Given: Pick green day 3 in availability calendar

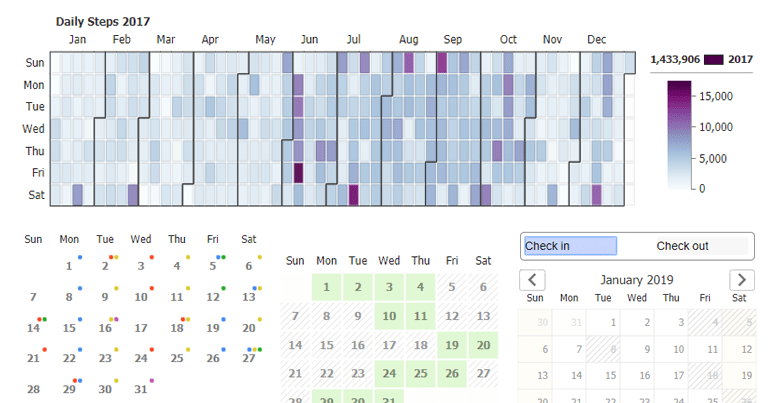Looking at the screenshot, I should [389, 288].
